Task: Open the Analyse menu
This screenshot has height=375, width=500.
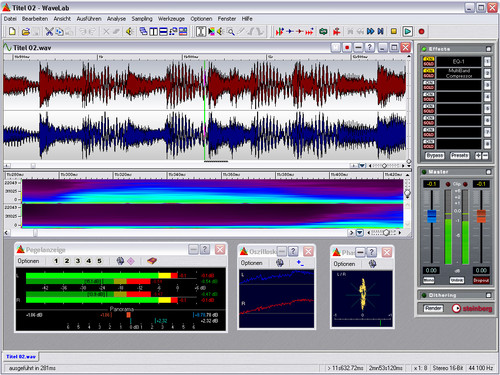Action: pyautogui.click(x=116, y=19)
